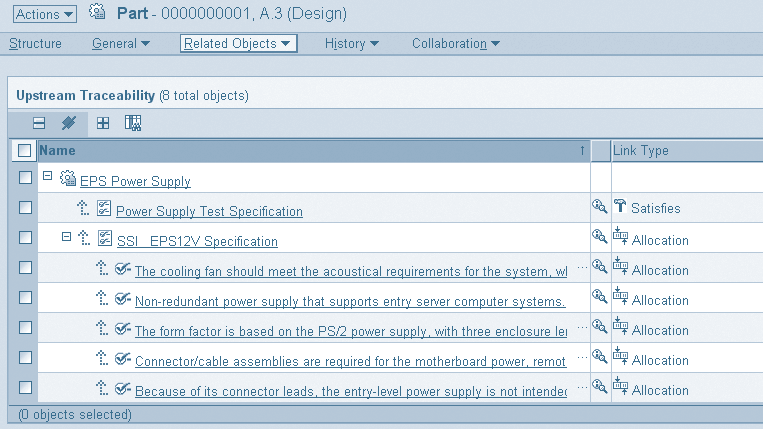Click the gear part icon beside EPS Power Supply
763x429 pixels.
[x=68, y=180]
